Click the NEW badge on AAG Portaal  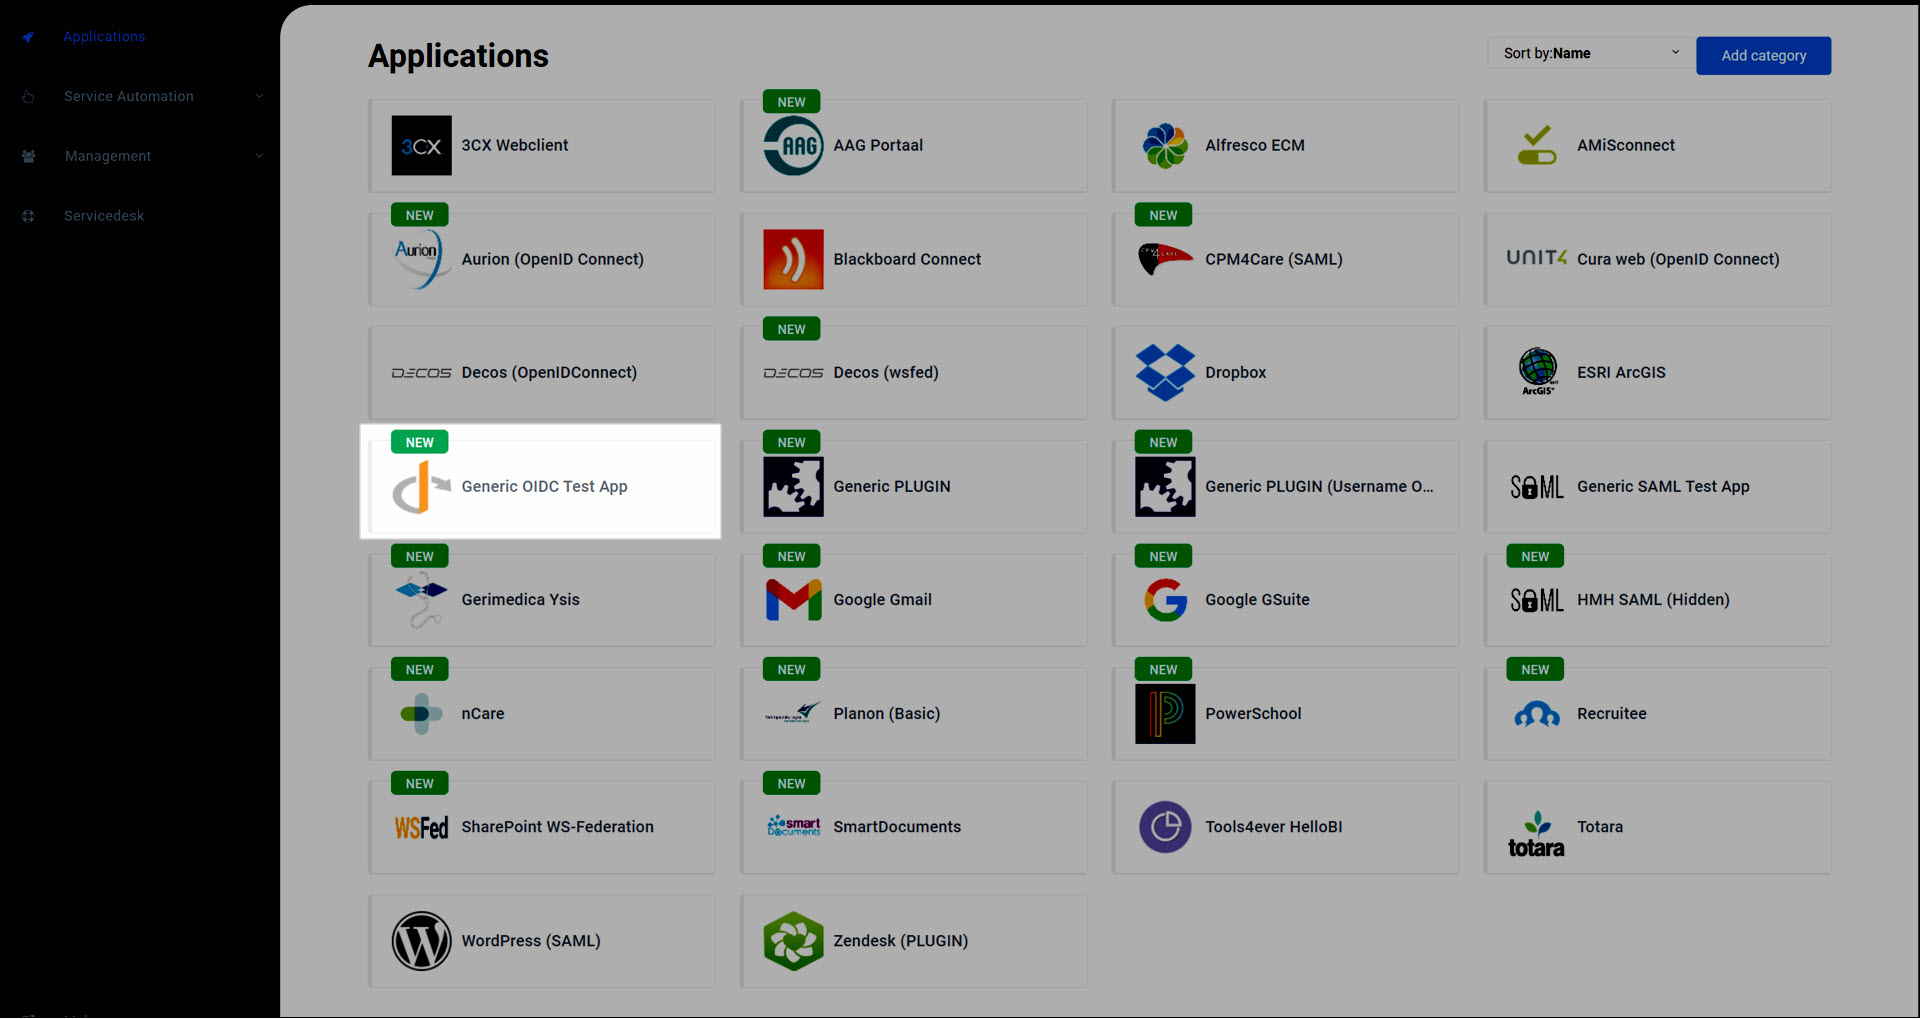[791, 102]
